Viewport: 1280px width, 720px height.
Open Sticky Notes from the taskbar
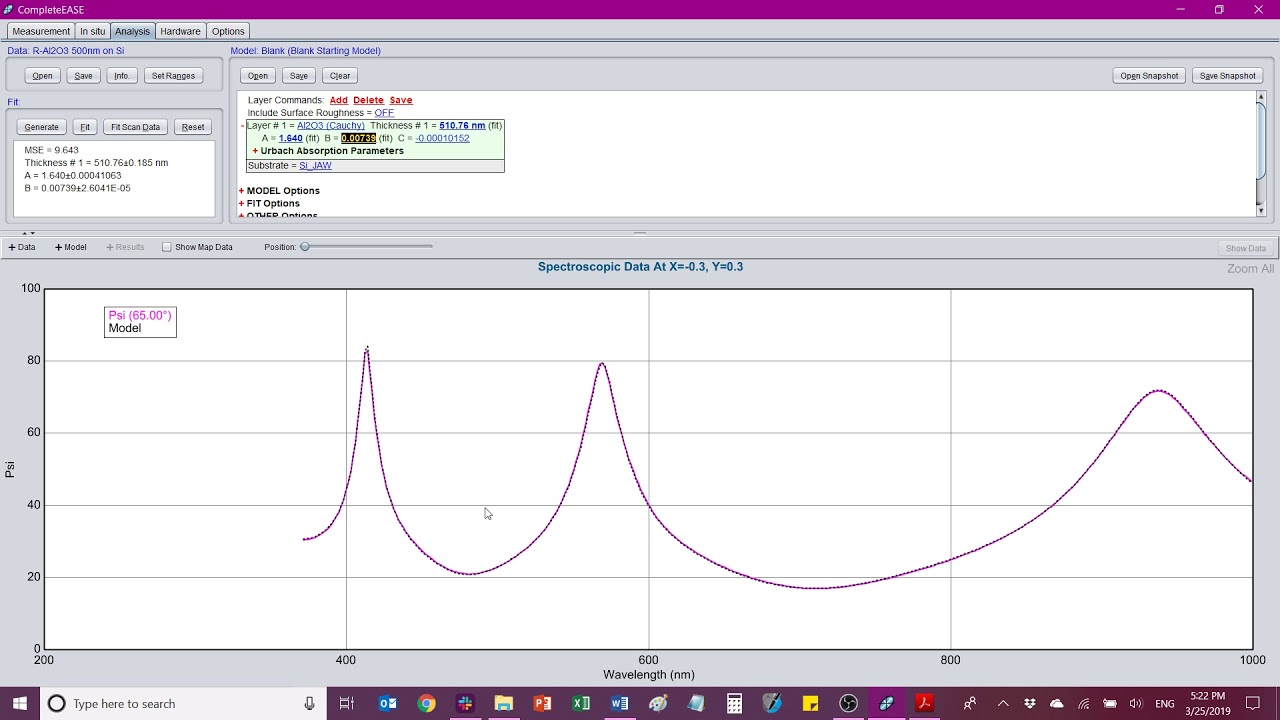point(810,704)
